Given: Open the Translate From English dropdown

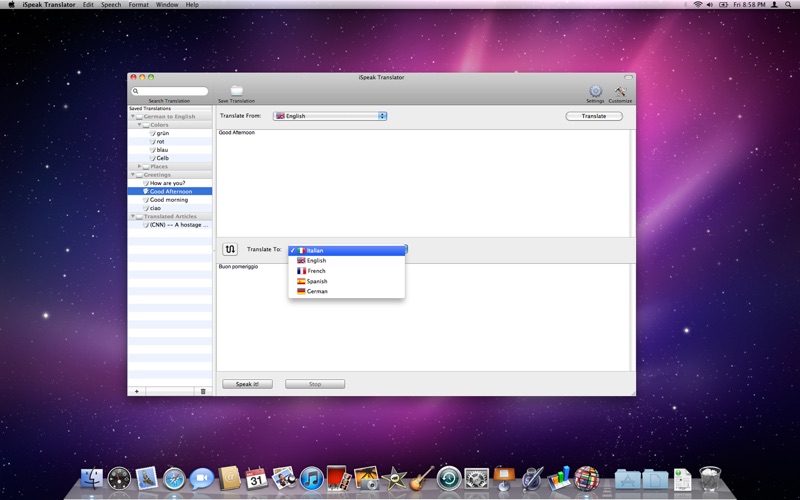Looking at the screenshot, I should tap(330, 116).
